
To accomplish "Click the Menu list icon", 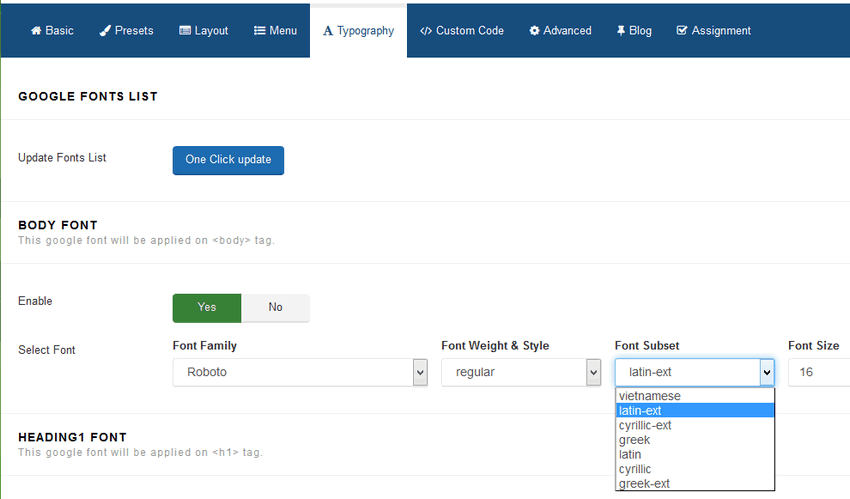I will coord(259,31).
